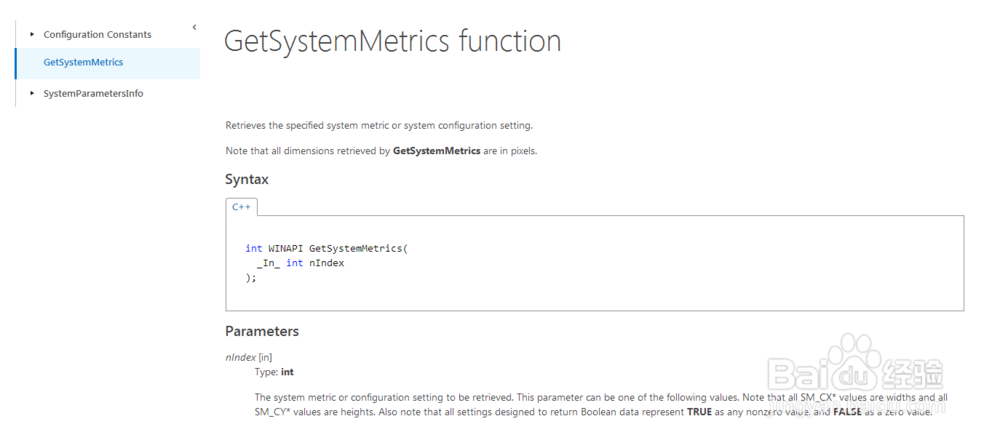Click the nIndex [in] parameter name
Screen dimensions: 1000x440
coord(249,358)
